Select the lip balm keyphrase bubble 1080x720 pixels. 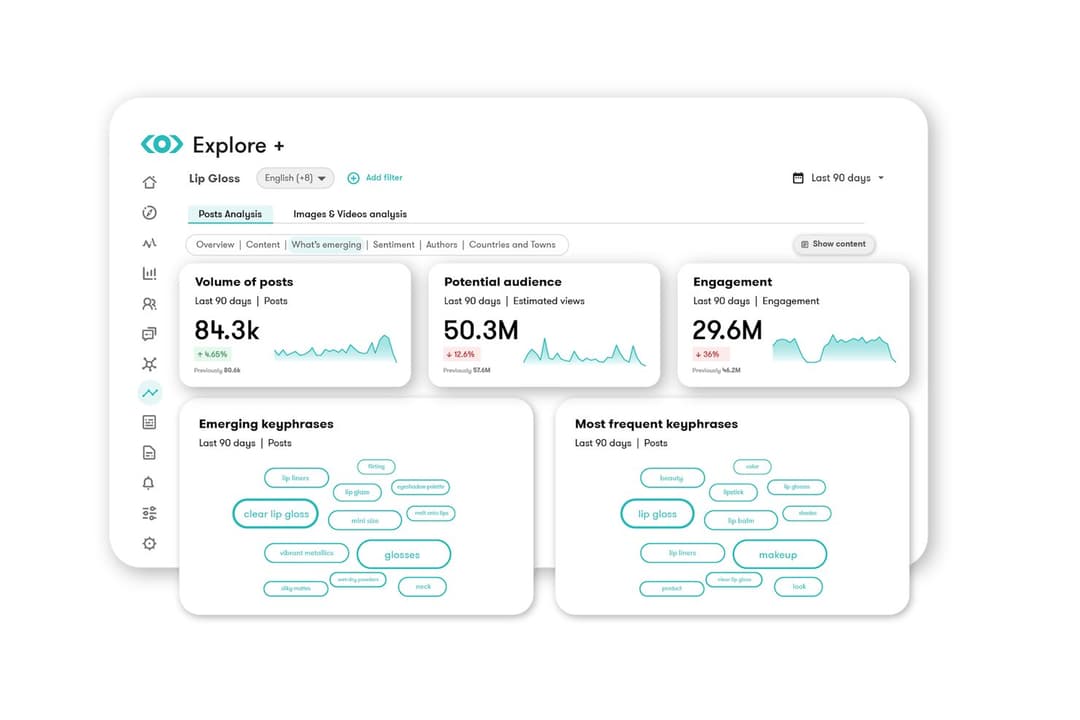click(741, 520)
